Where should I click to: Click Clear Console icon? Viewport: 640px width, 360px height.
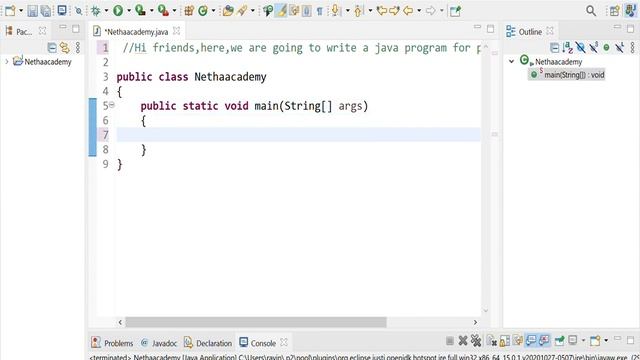click(x=491, y=340)
